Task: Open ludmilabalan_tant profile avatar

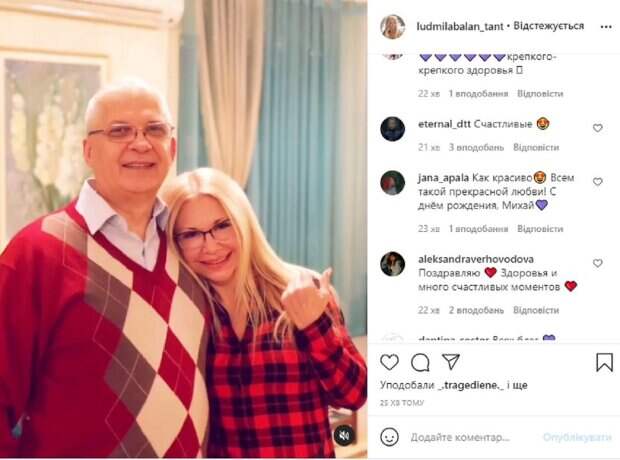Action: tap(393, 27)
